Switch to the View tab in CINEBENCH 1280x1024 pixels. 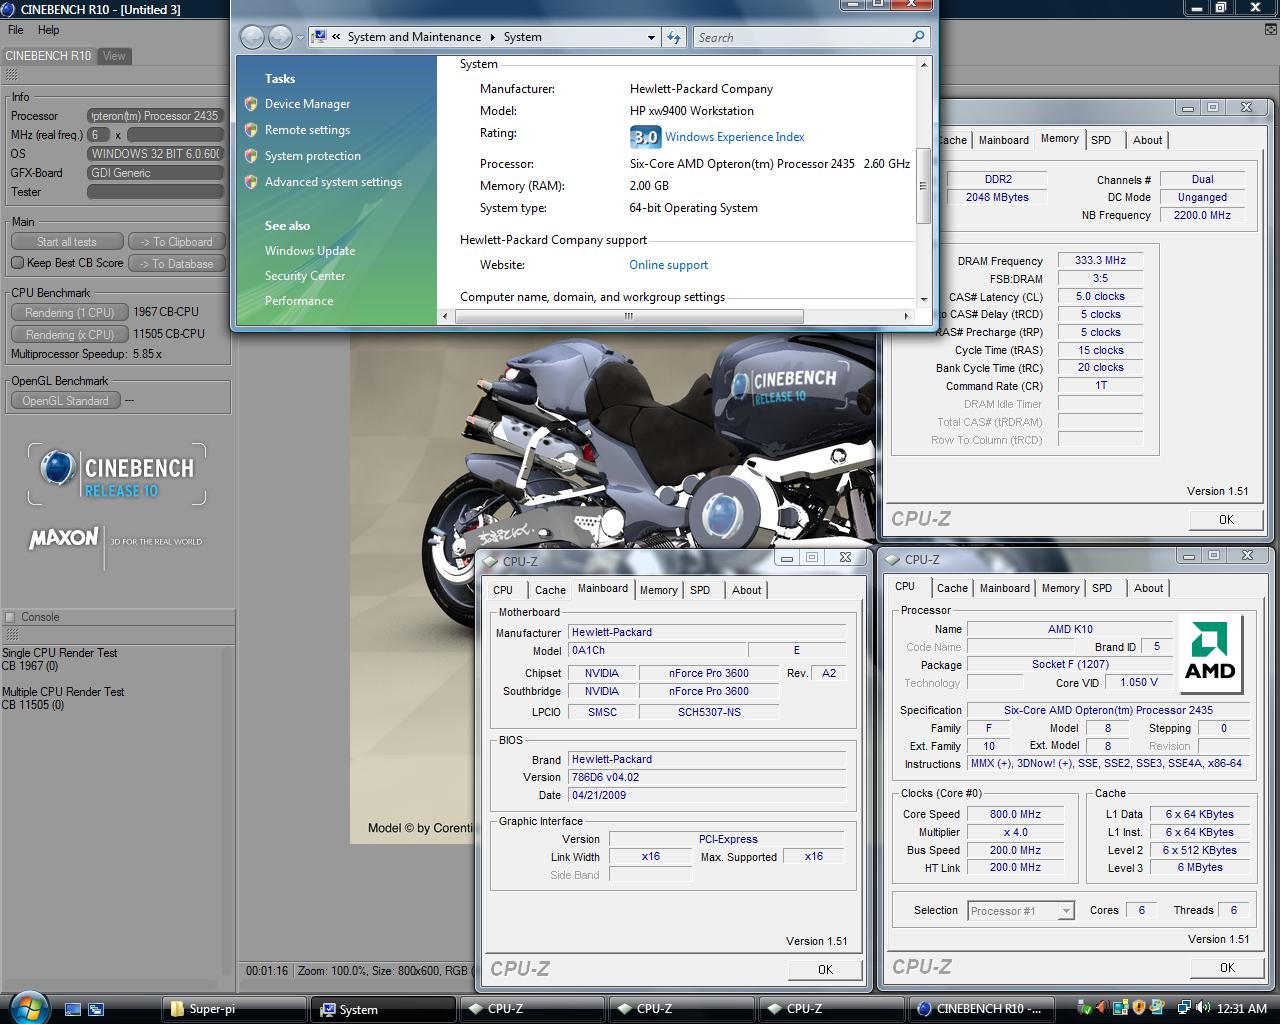pyautogui.click(x=114, y=56)
